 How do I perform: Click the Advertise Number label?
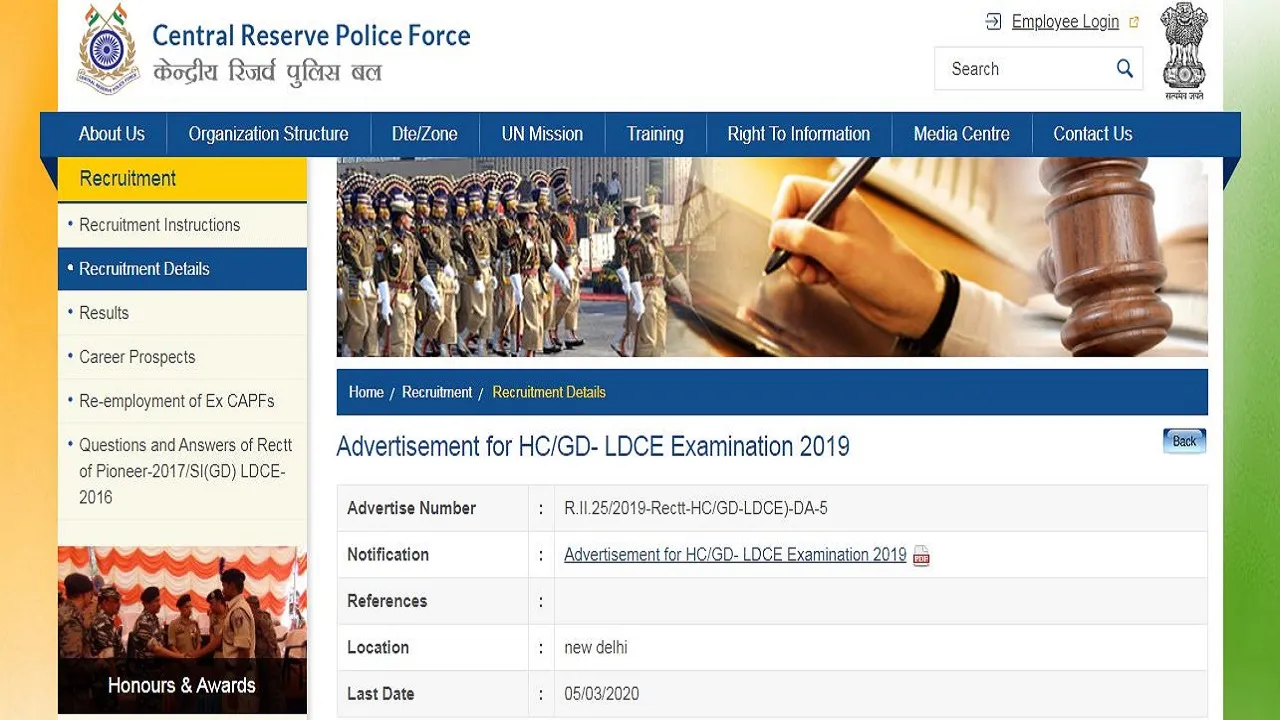[411, 508]
